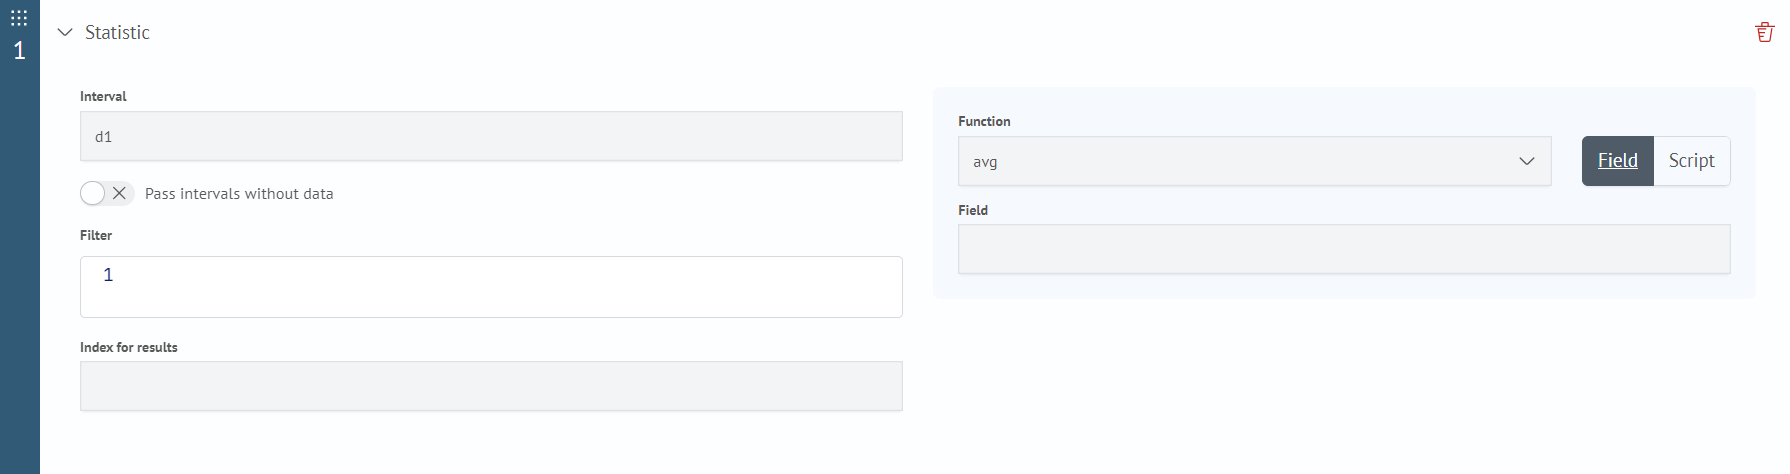
Task: Delete the statistic with the red trash icon
Action: [x=1764, y=32]
